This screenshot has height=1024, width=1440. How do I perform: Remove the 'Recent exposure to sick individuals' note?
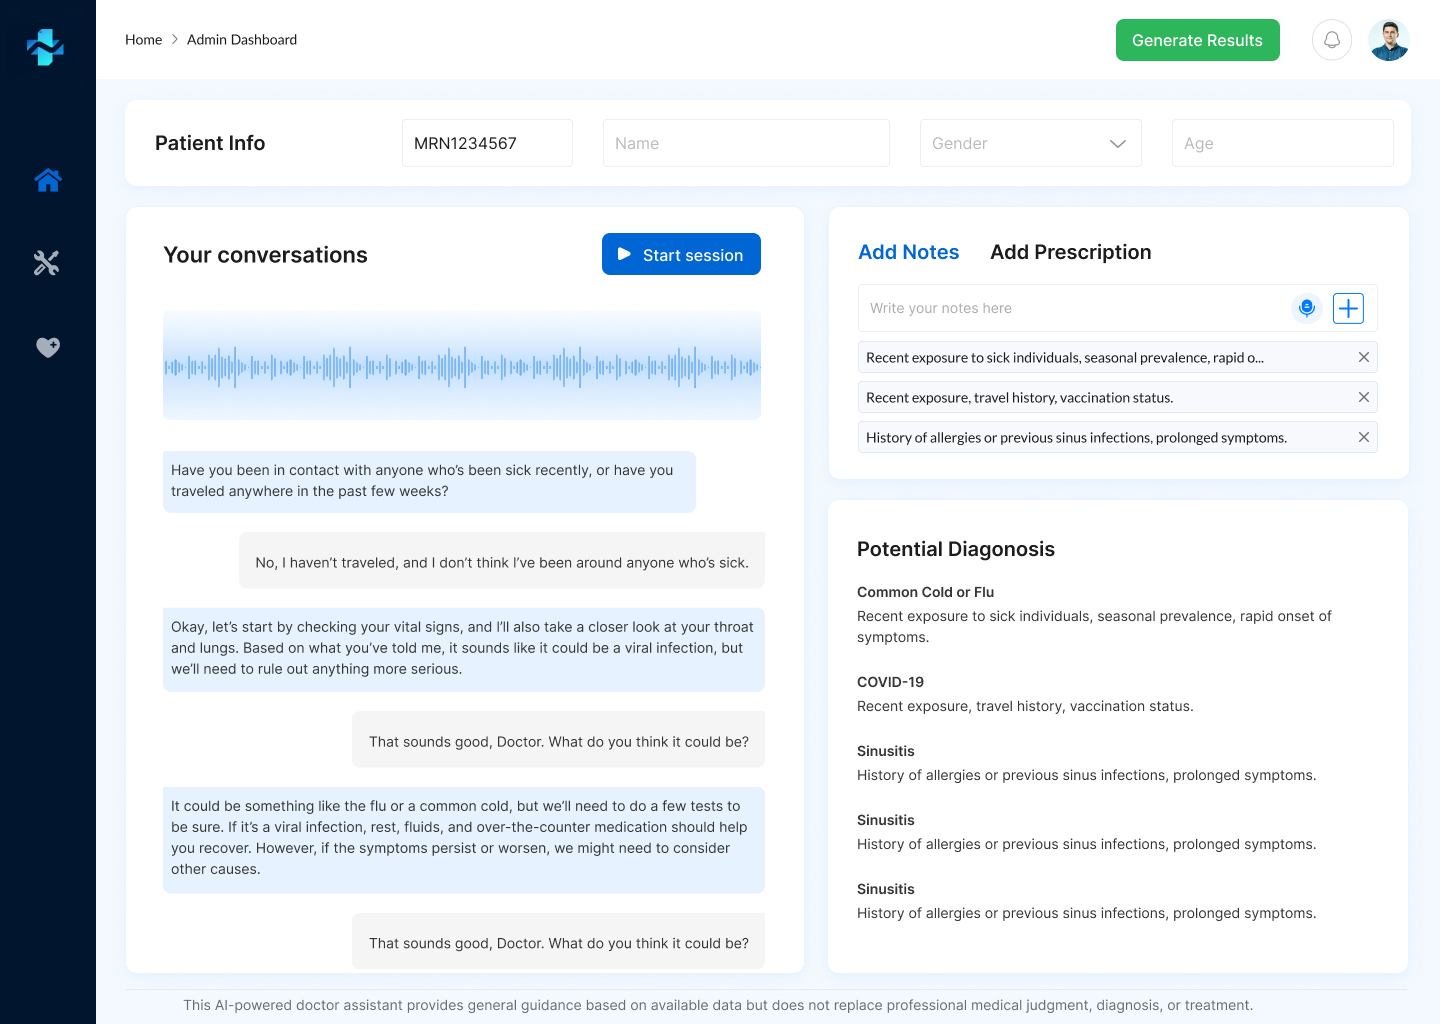(x=1363, y=357)
